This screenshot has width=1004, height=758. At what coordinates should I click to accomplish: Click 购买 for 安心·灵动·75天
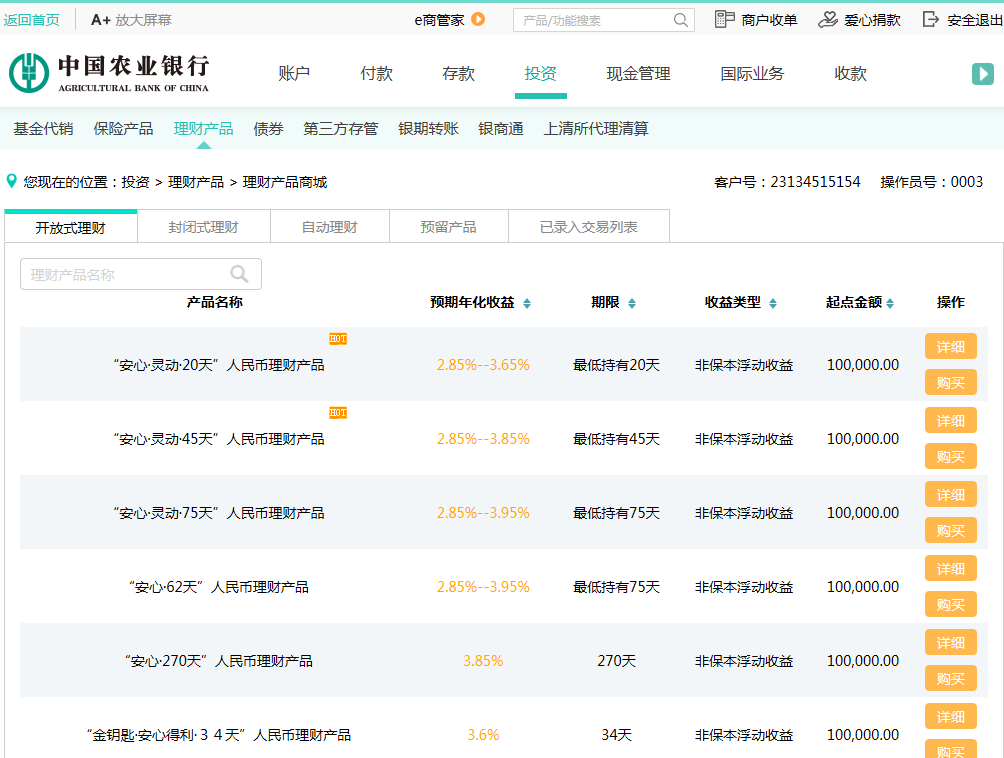point(951,530)
